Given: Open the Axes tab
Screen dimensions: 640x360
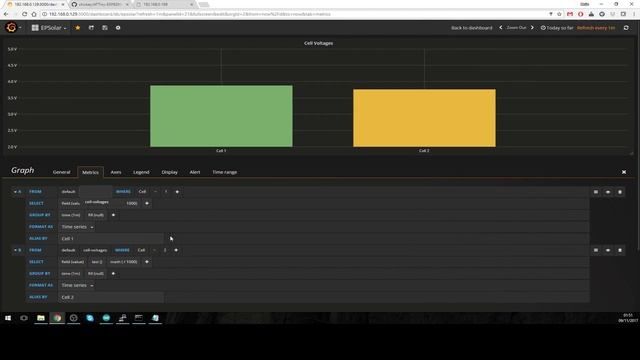Looking at the screenshot, I should (116, 172).
